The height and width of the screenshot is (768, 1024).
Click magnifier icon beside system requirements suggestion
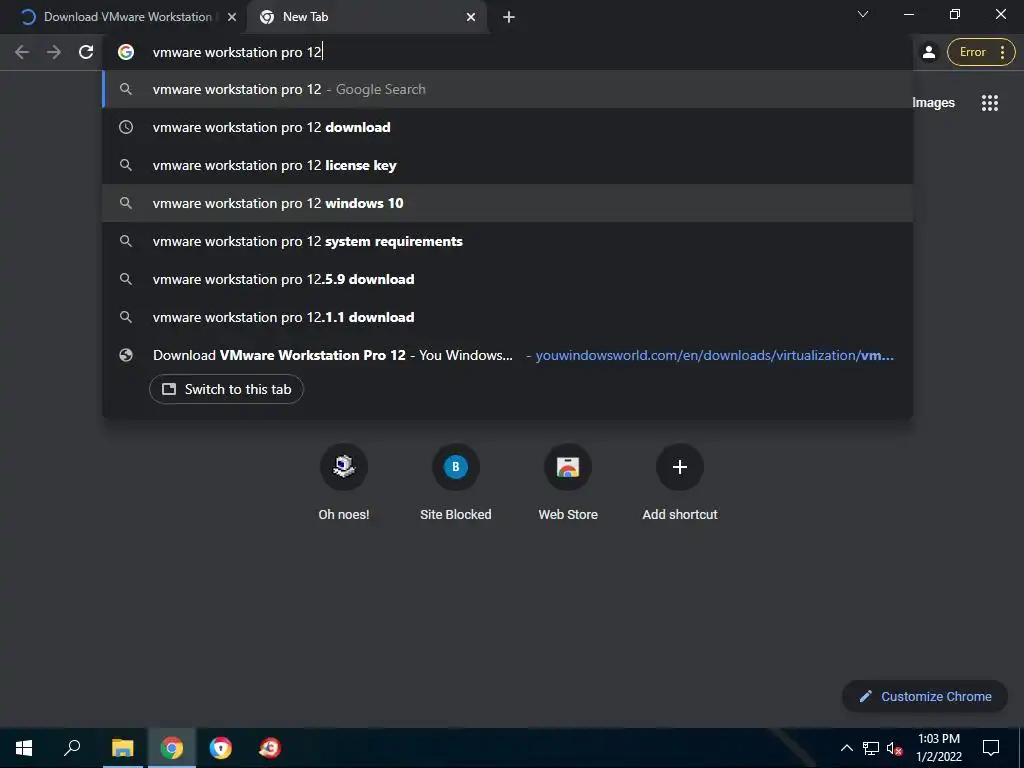coord(126,241)
